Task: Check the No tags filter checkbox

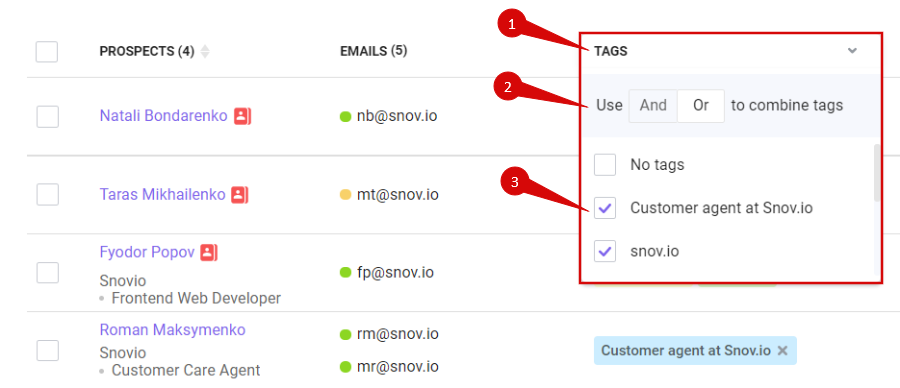Action: (x=605, y=165)
